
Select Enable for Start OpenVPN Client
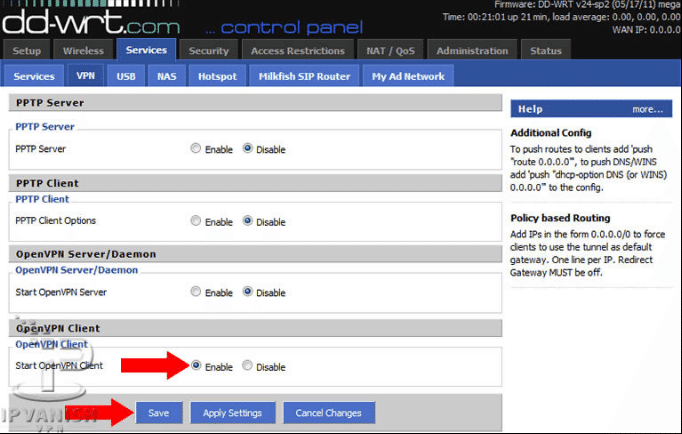click(x=196, y=367)
